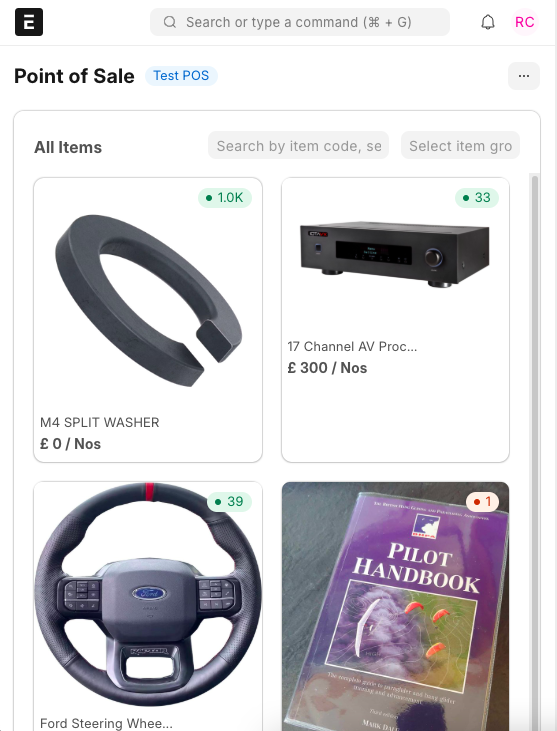This screenshot has width=557, height=731.
Task: Click the 1.0K stock badge on washer
Action: pos(225,198)
